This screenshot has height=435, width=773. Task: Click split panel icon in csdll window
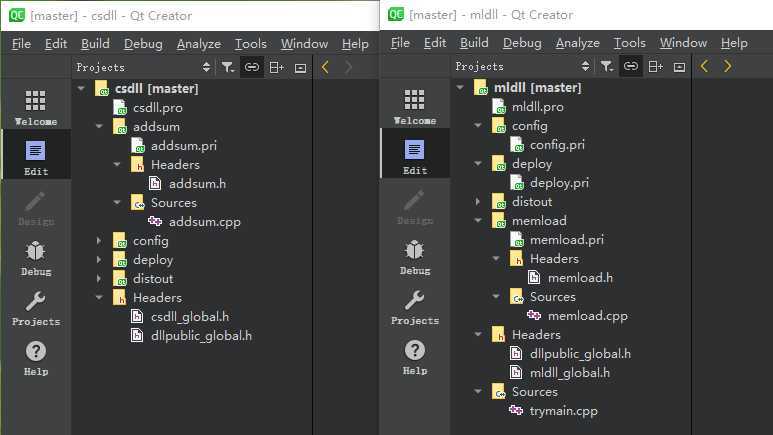coord(277,67)
